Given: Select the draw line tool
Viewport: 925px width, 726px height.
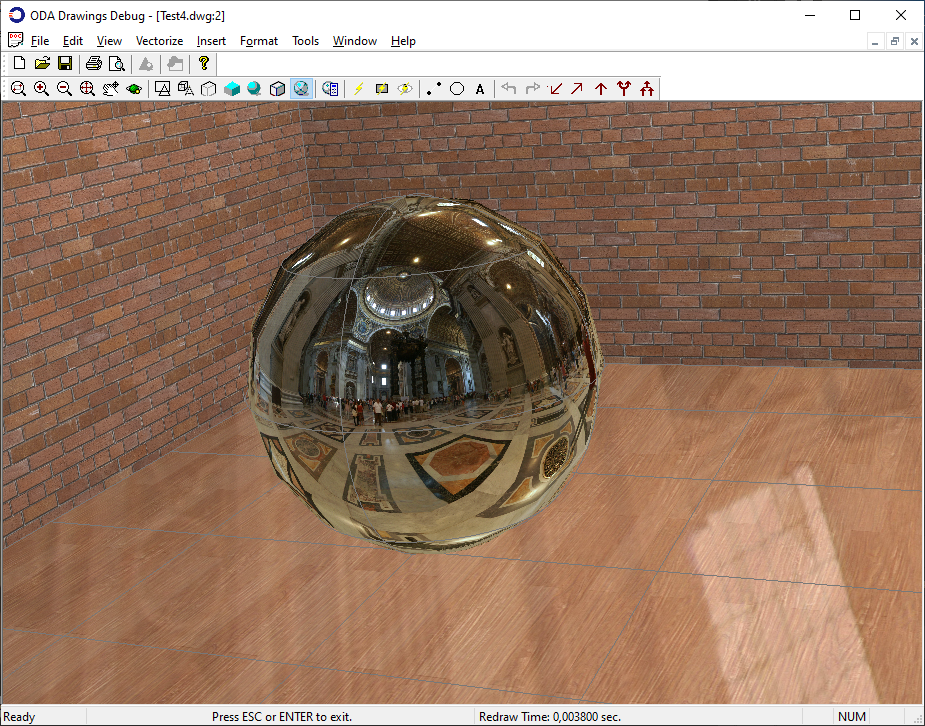Looking at the screenshot, I should tap(434, 89).
